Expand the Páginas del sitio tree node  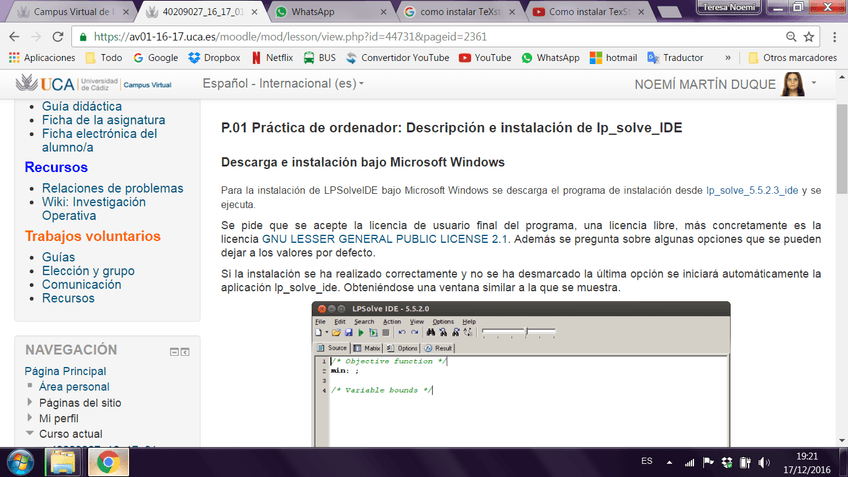[x=31, y=403]
